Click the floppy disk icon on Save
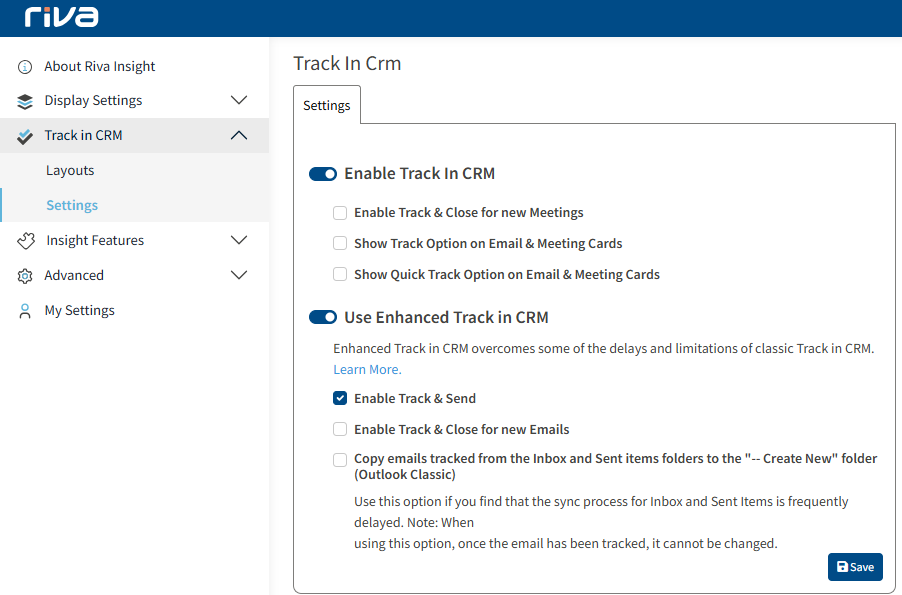 [842, 567]
